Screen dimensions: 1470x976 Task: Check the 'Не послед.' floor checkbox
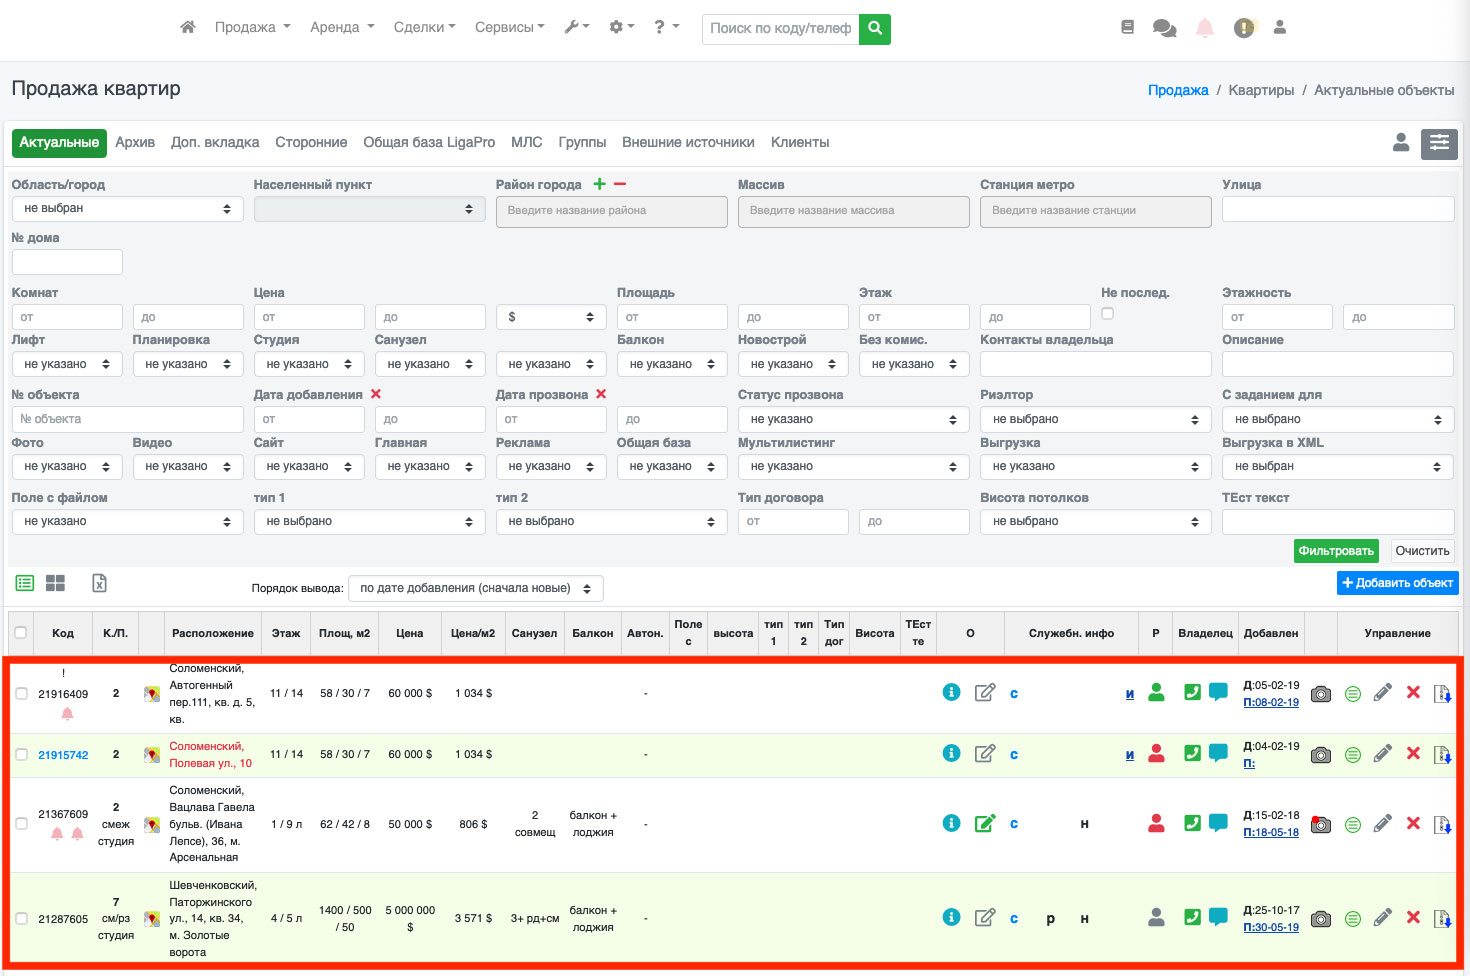pyautogui.click(x=1107, y=314)
